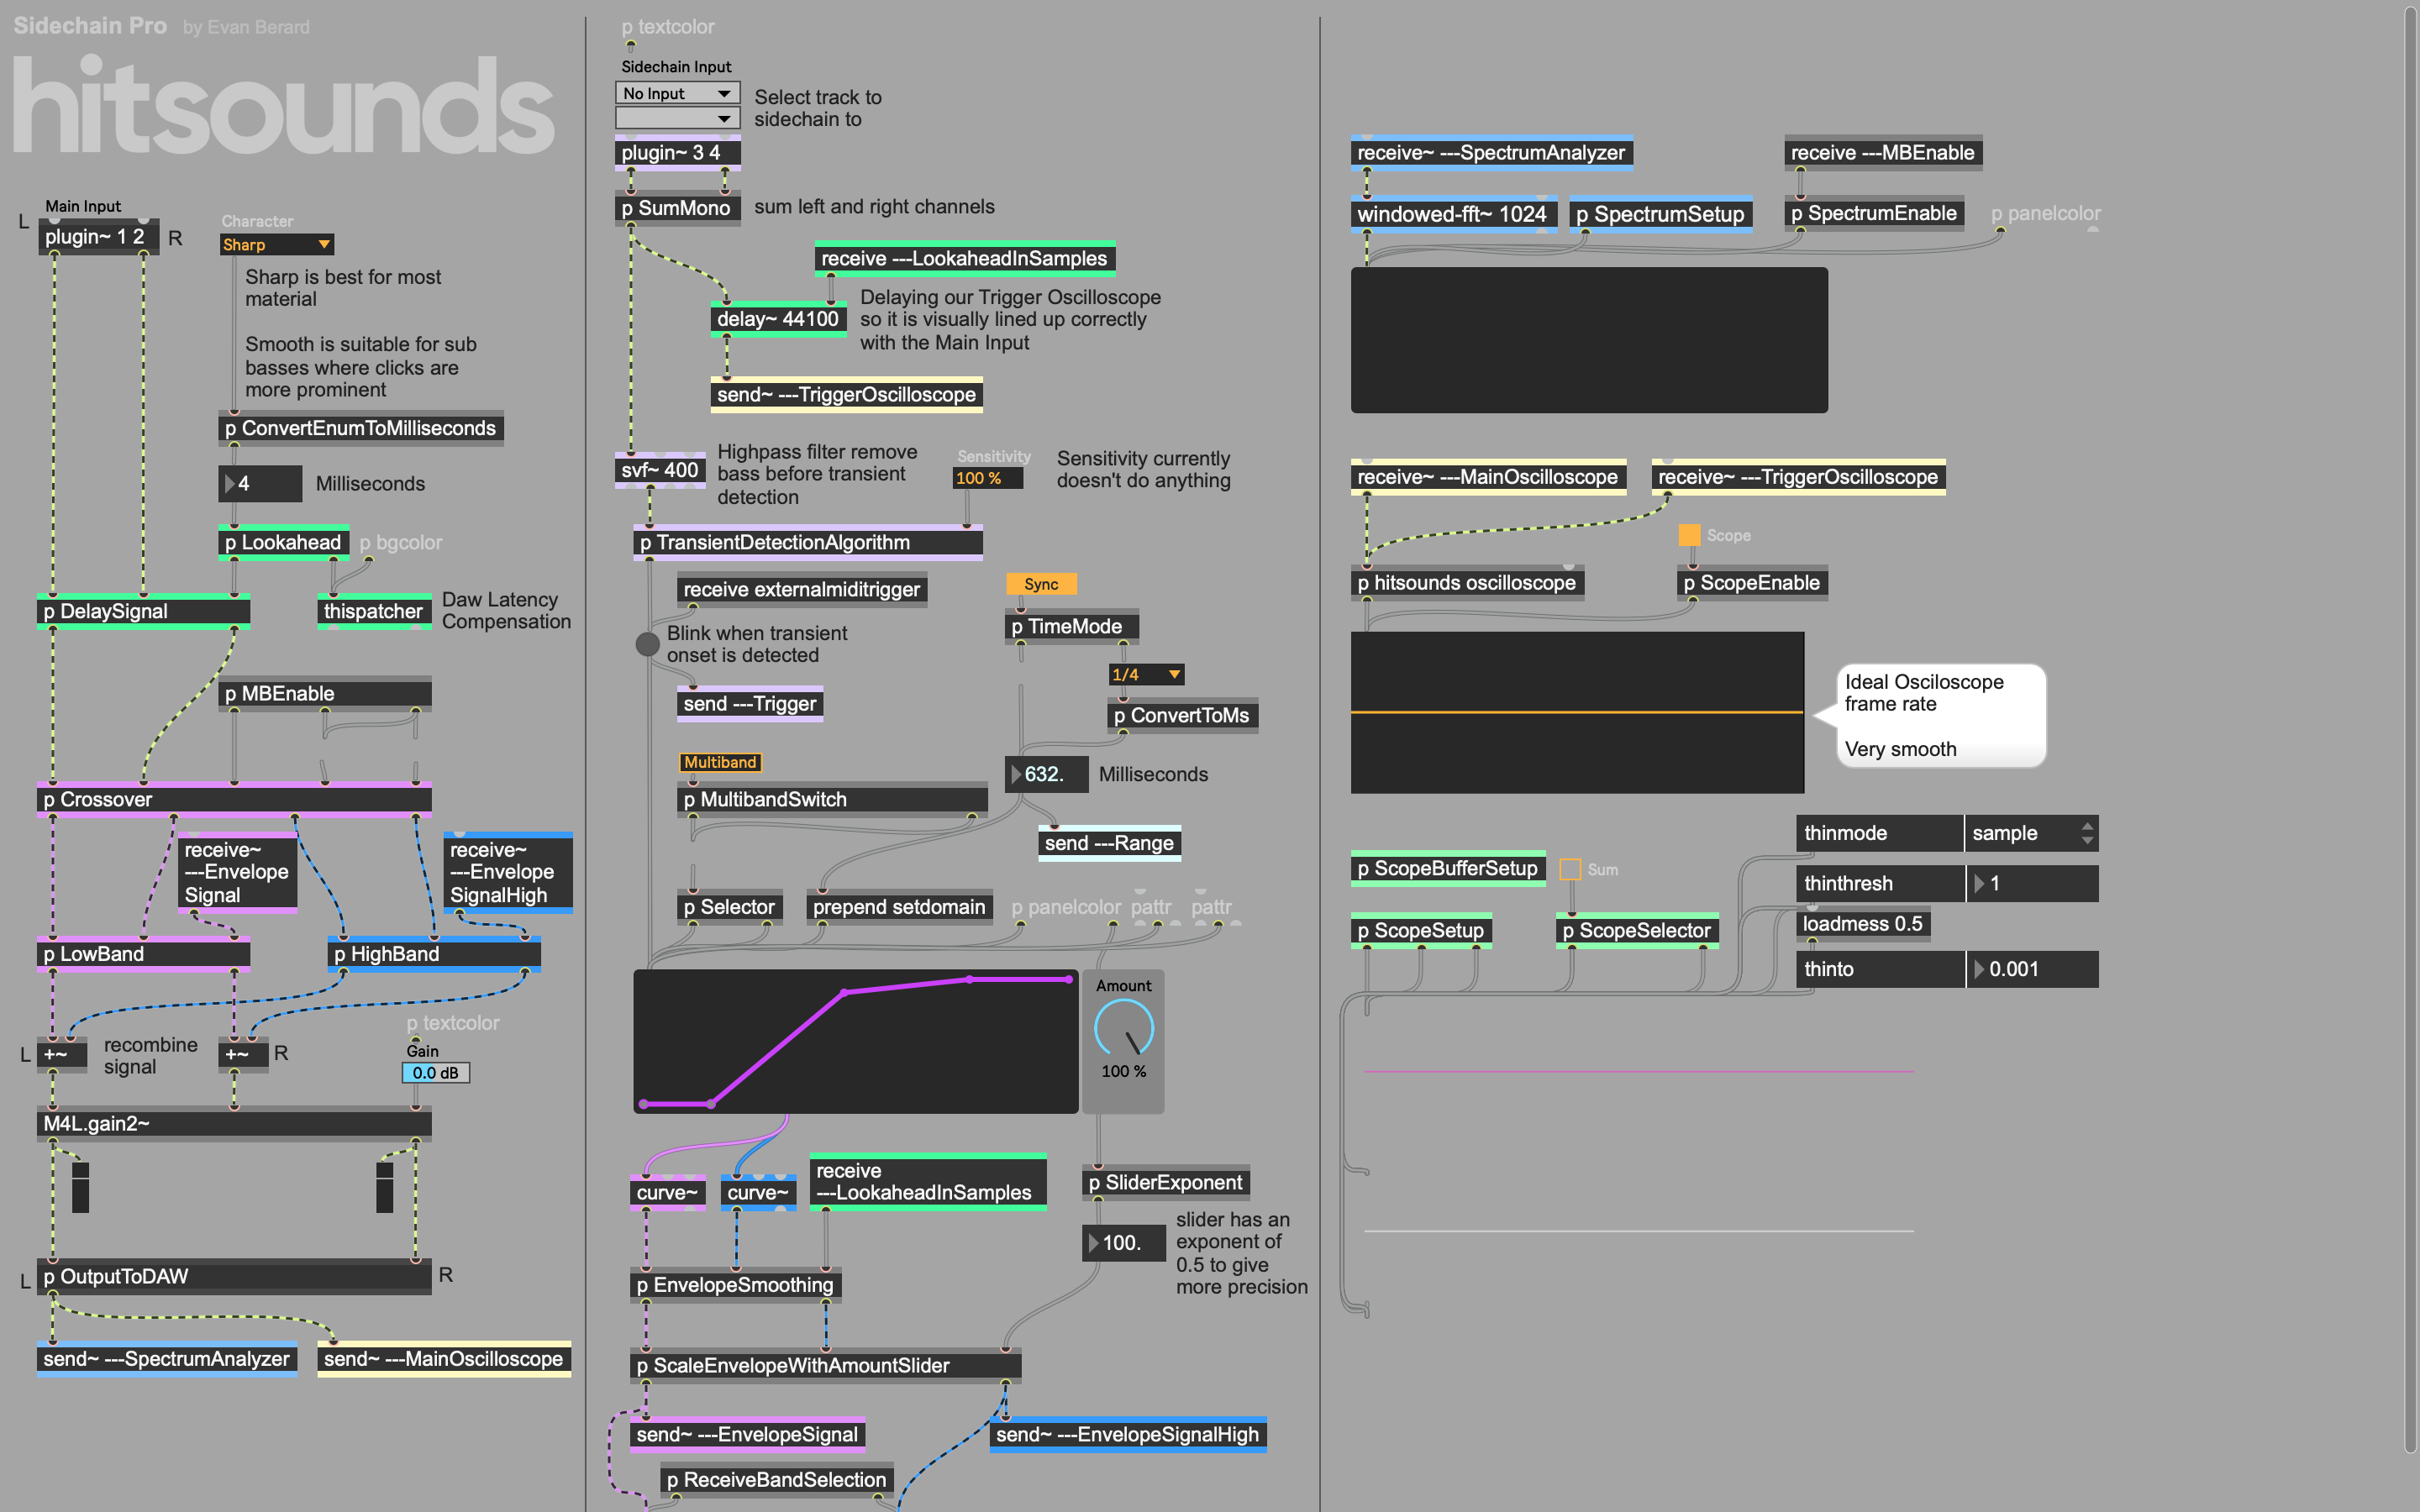2420x1512 pixels.
Task: Click the purple envelope curve editor
Action: pos(855,1040)
